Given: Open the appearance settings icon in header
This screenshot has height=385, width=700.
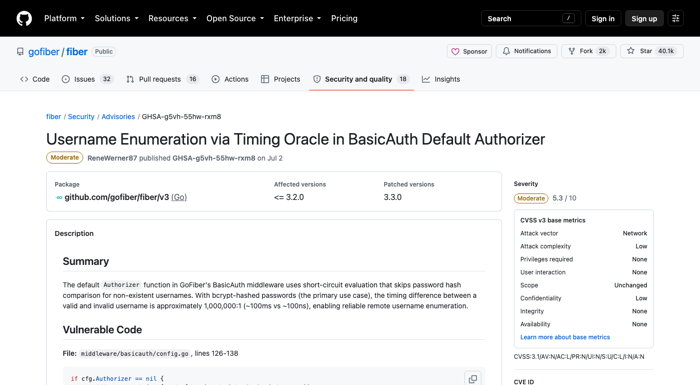Looking at the screenshot, I should point(675,18).
